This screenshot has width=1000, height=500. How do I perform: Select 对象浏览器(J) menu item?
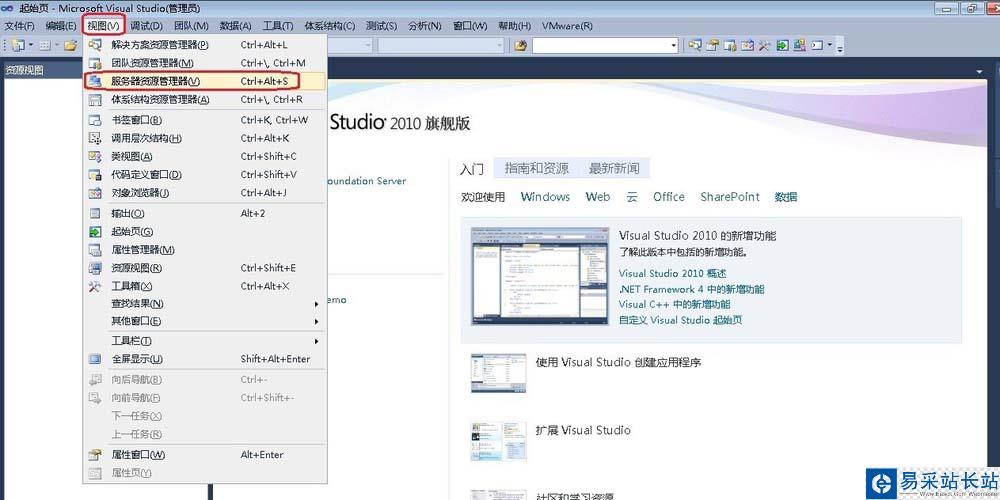[x=205, y=193]
